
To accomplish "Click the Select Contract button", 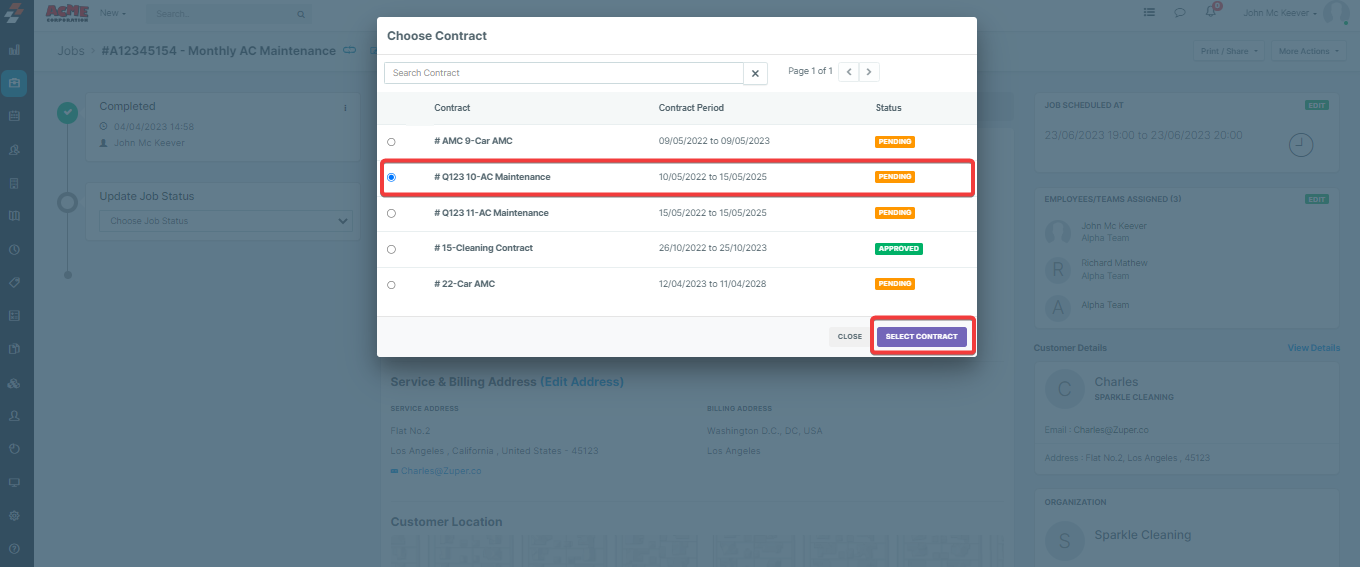I will coord(921,337).
